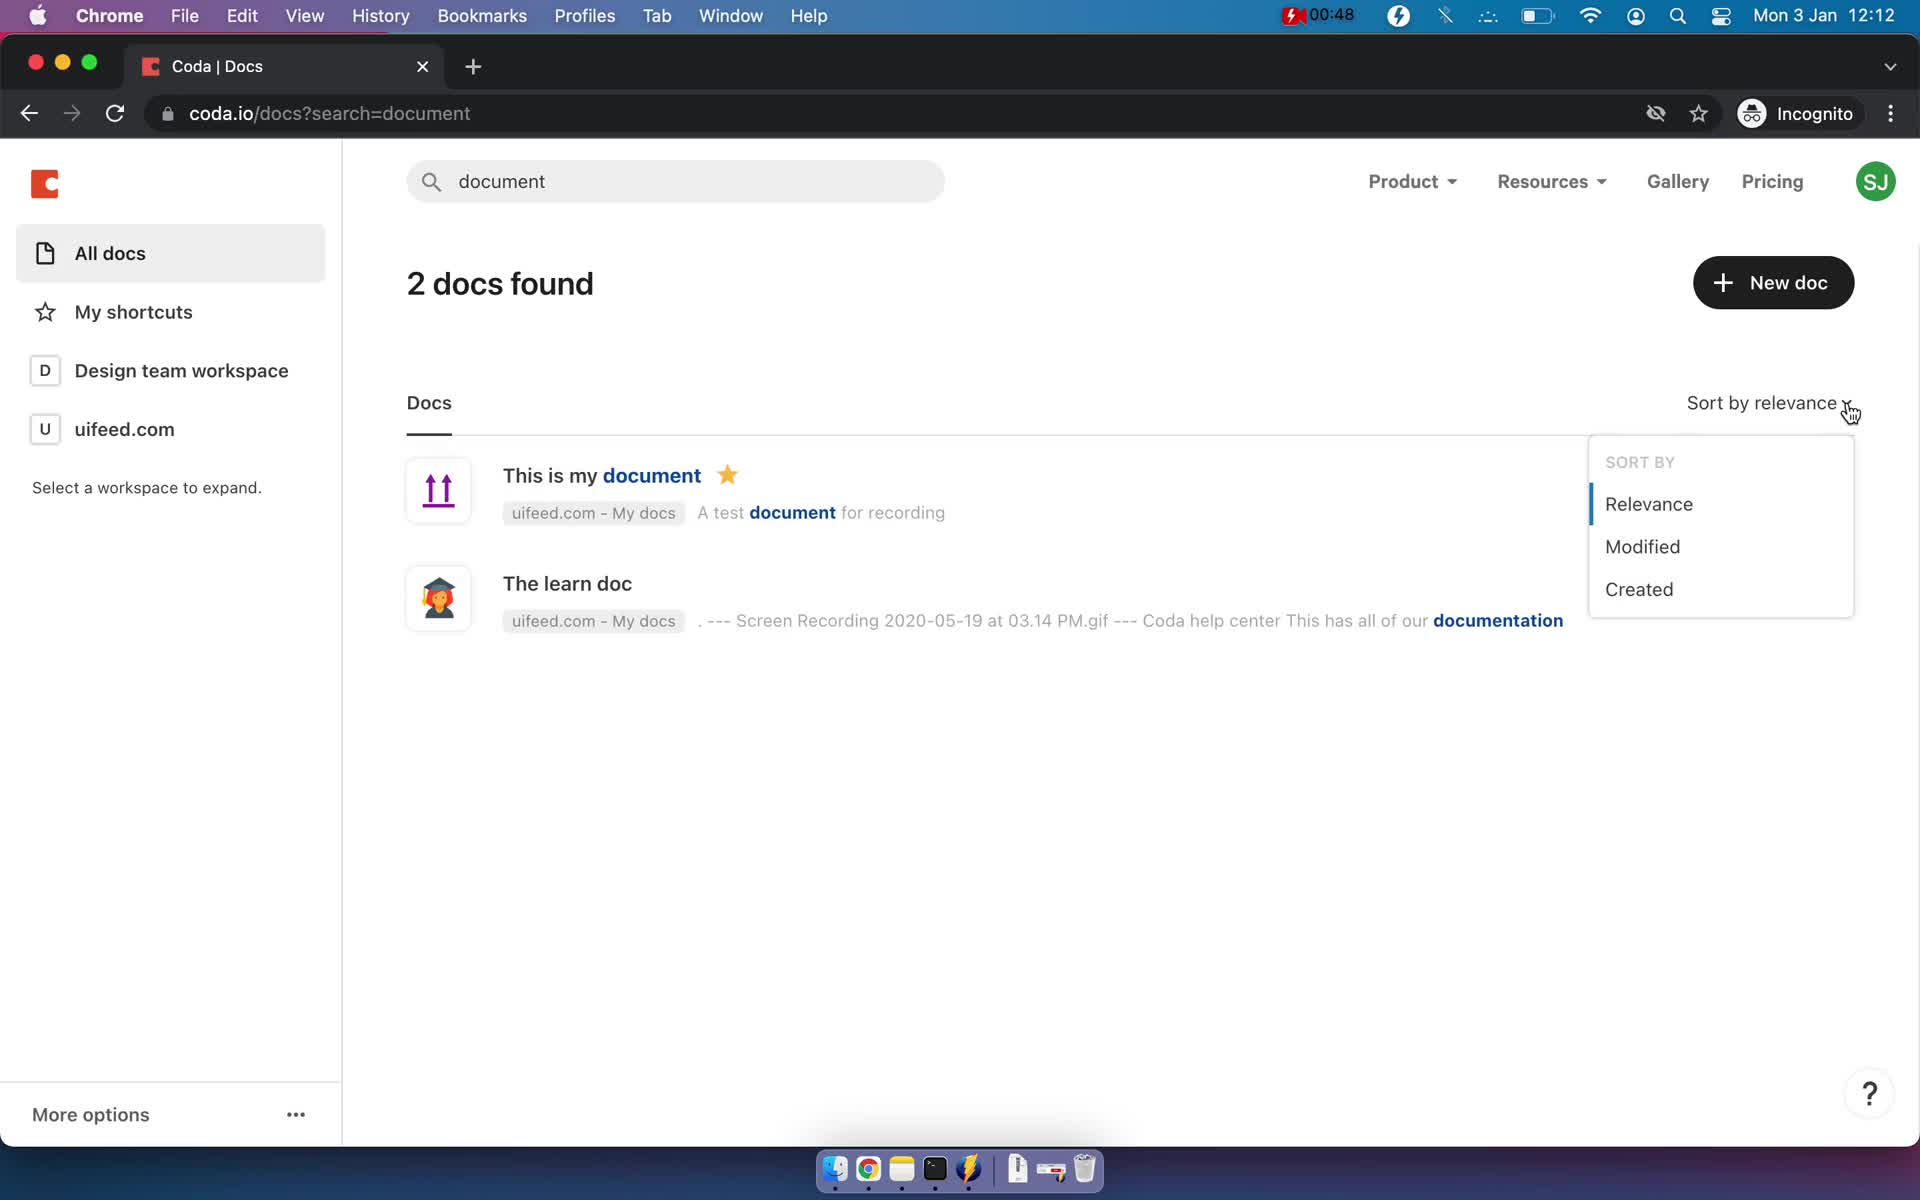Image resolution: width=1920 pixels, height=1200 pixels.
Task: Select Created from Sort By dropdown
Action: pos(1639,588)
